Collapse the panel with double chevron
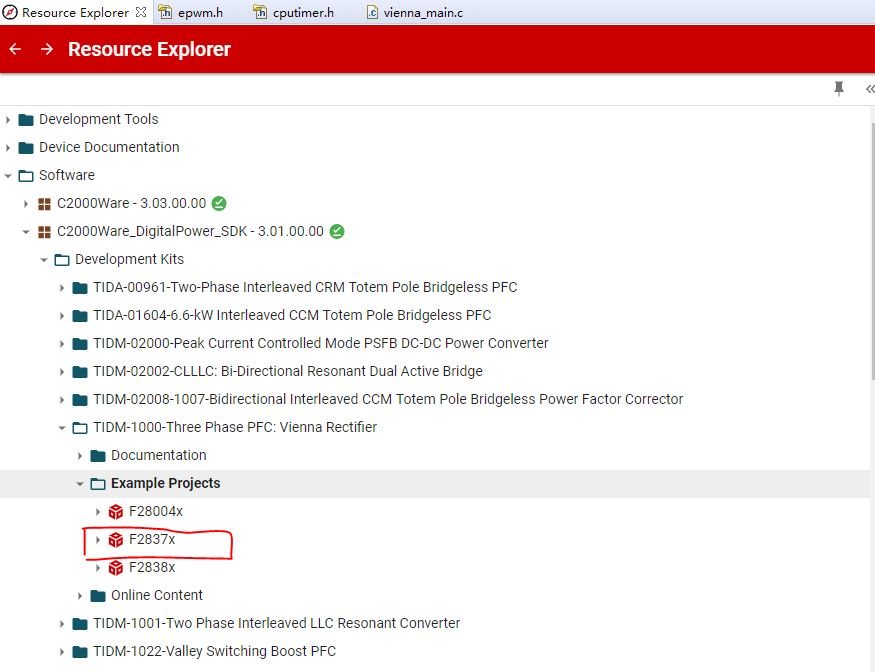The image size is (875, 672). 869,89
